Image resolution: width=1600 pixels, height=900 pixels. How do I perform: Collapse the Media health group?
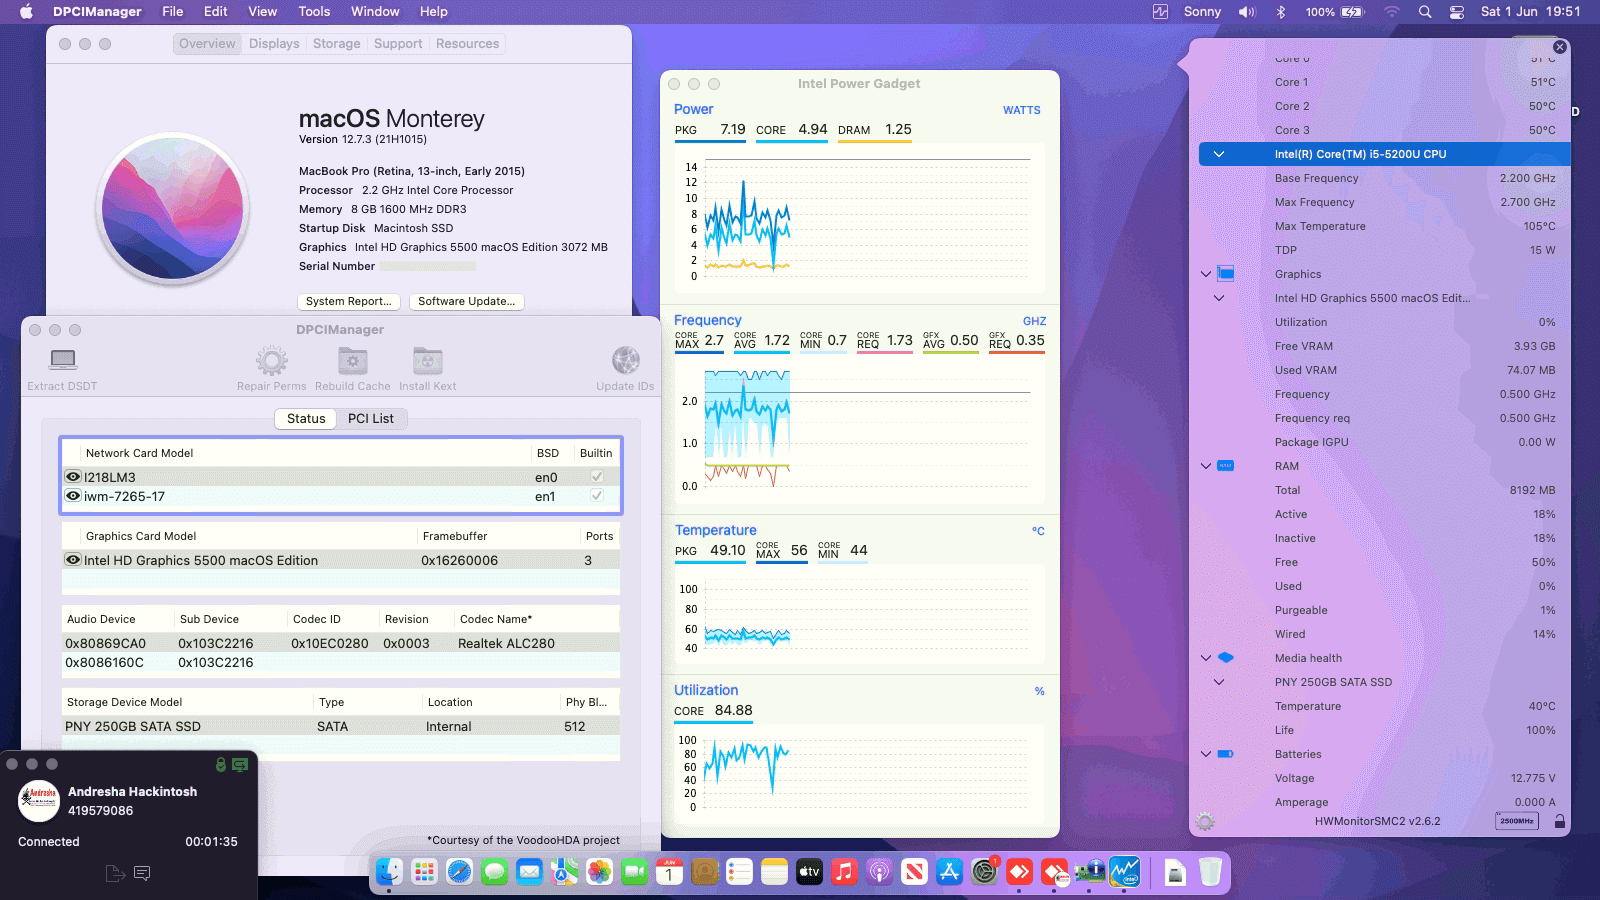click(1206, 658)
